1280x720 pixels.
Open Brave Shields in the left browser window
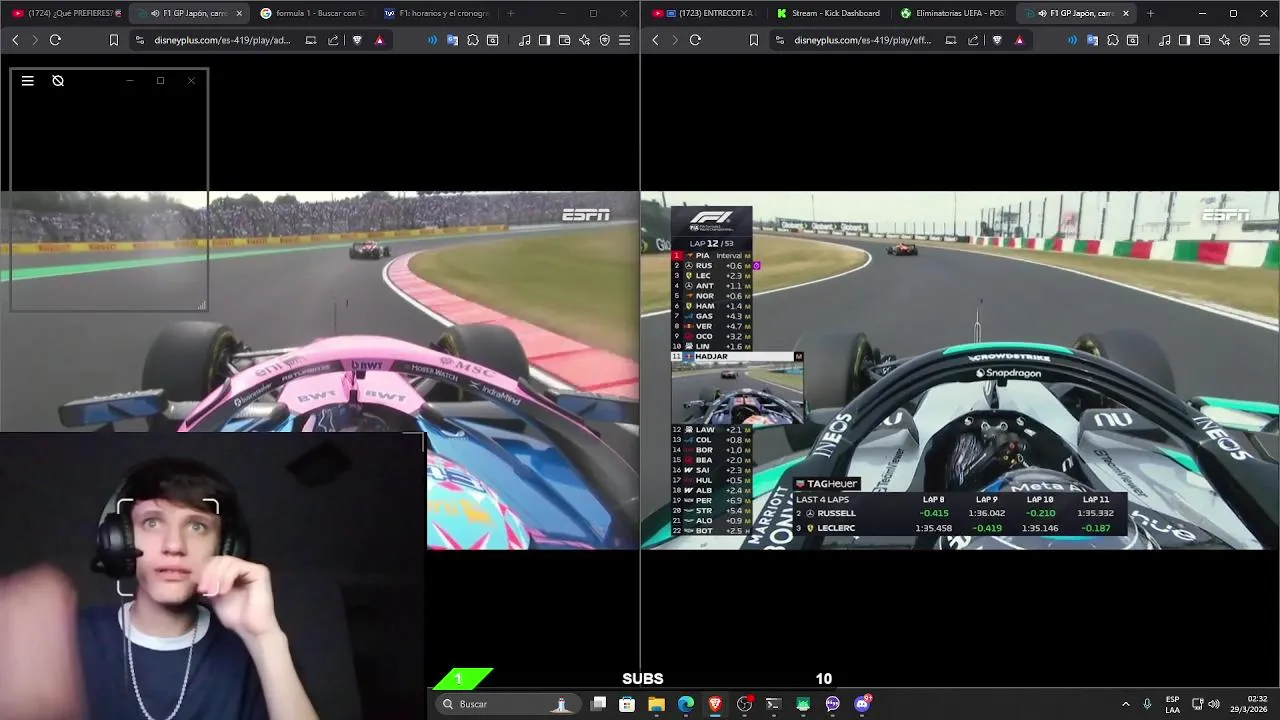(x=357, y=40)
